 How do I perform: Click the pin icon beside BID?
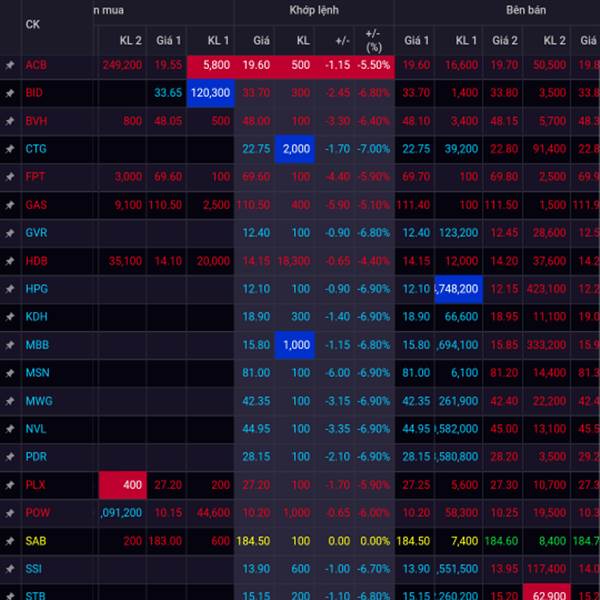click(10, 93)
